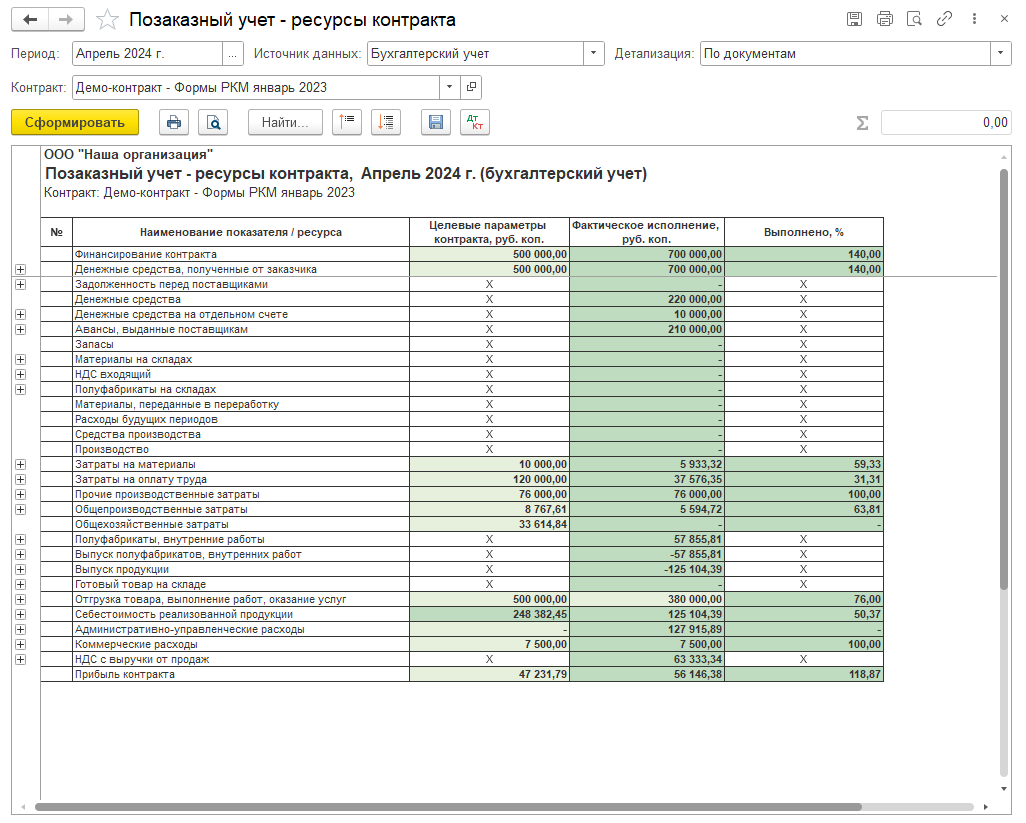This screenshot has height=823, width=1026.
Task: Click the Детализация field По документам
Action: pos(845,54)
